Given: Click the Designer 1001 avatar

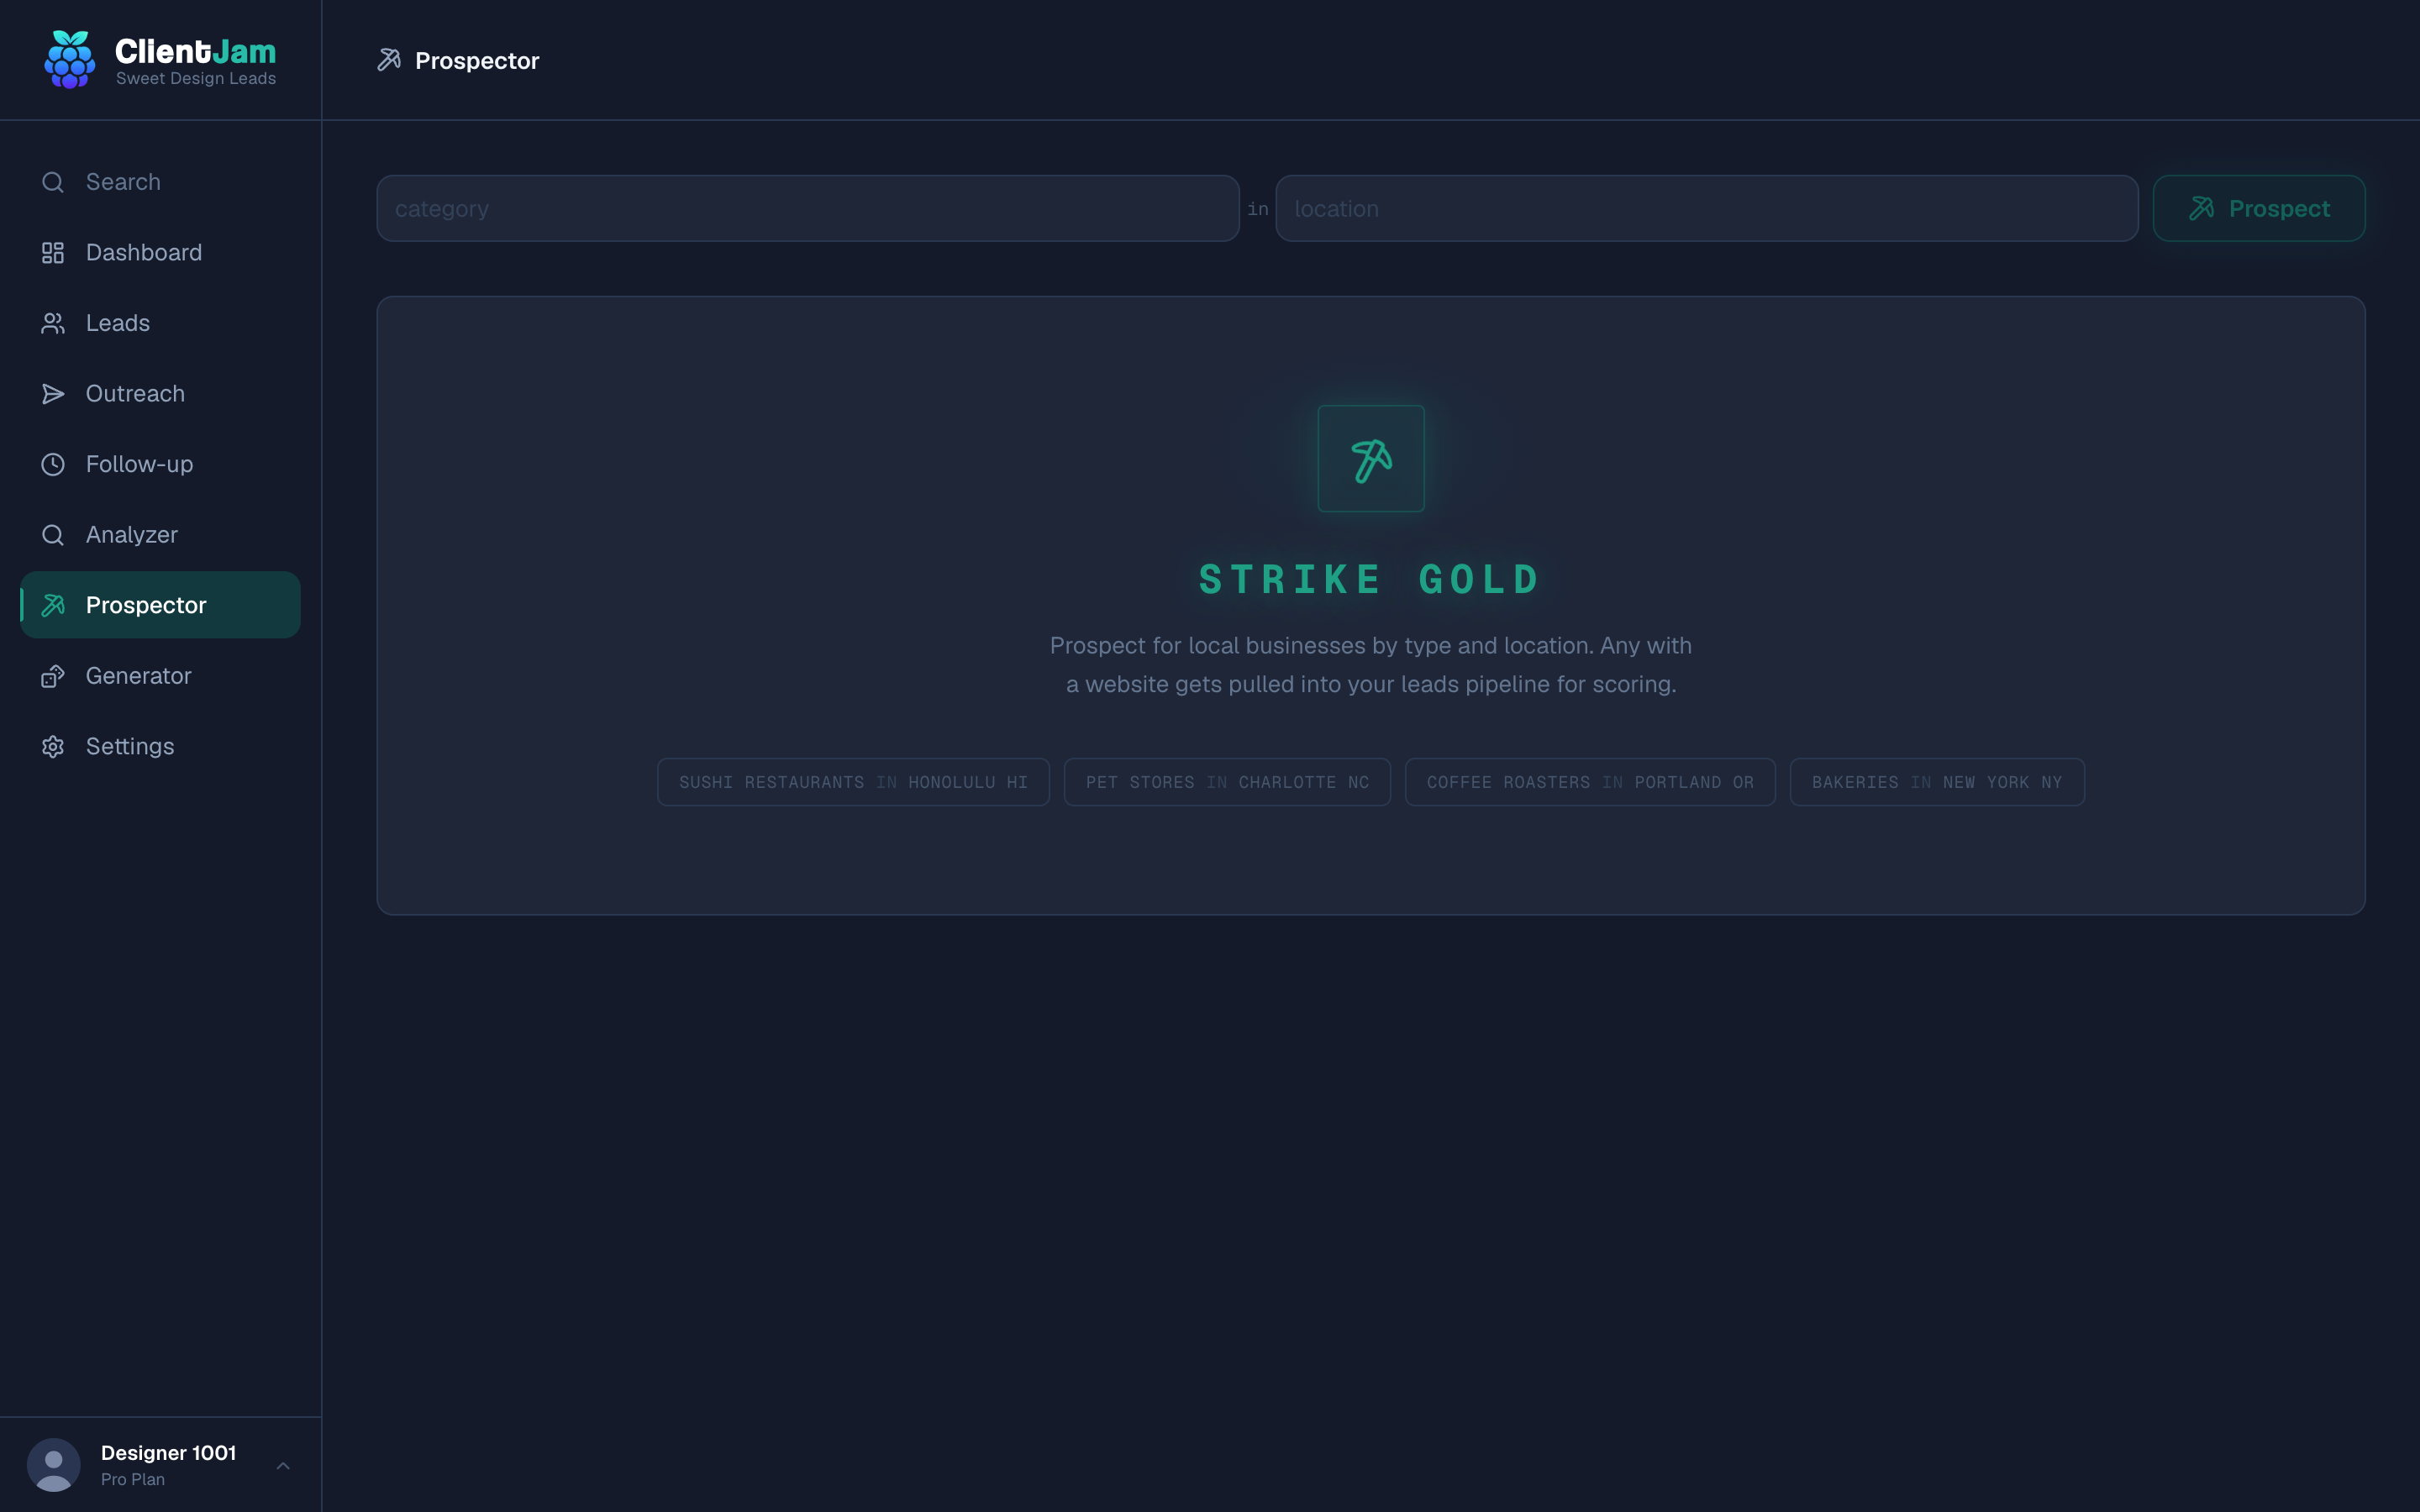Looking at the screenshot, I should coord(54,1465).
